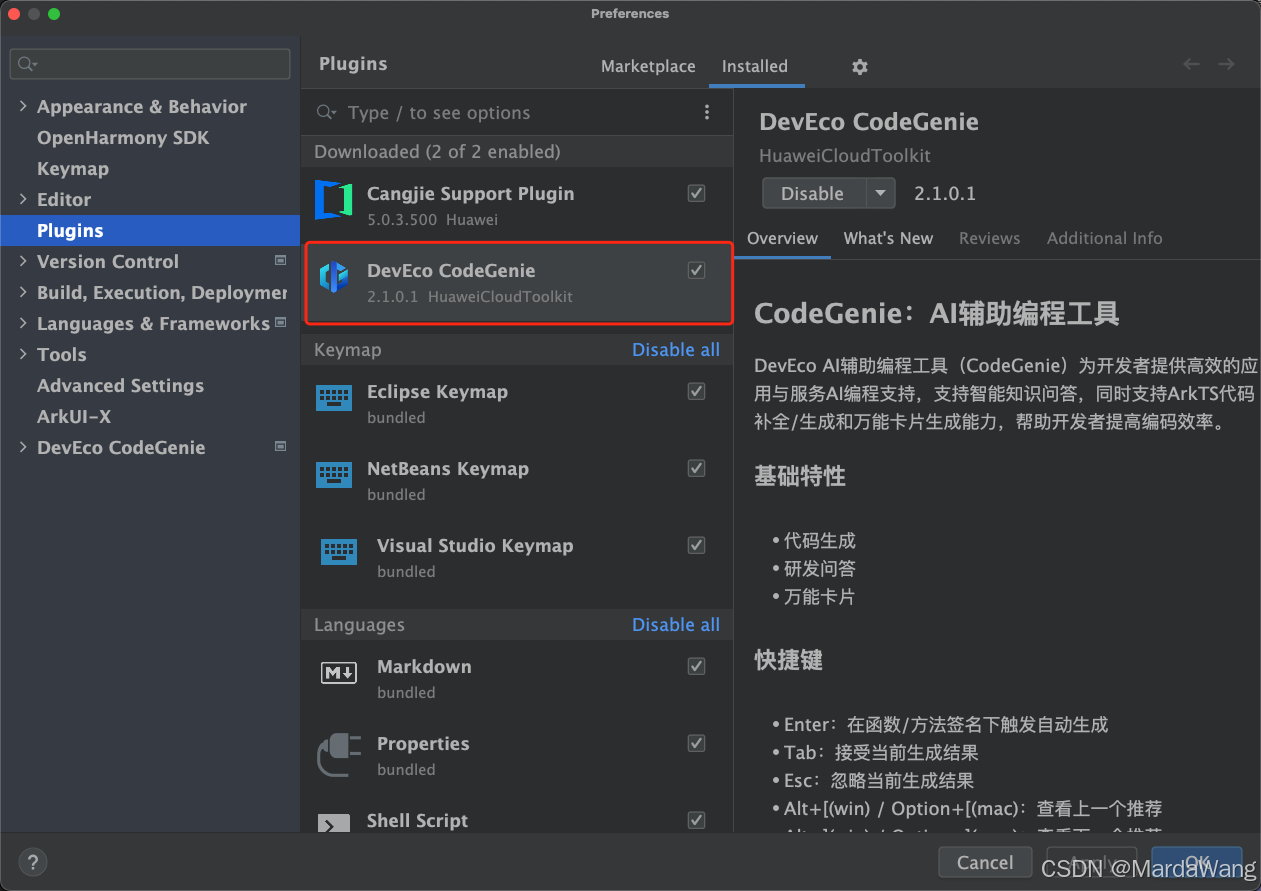Open the dropdown arrow beside Disable button
Screen dimensions: 1261x891
coord(880,193)
